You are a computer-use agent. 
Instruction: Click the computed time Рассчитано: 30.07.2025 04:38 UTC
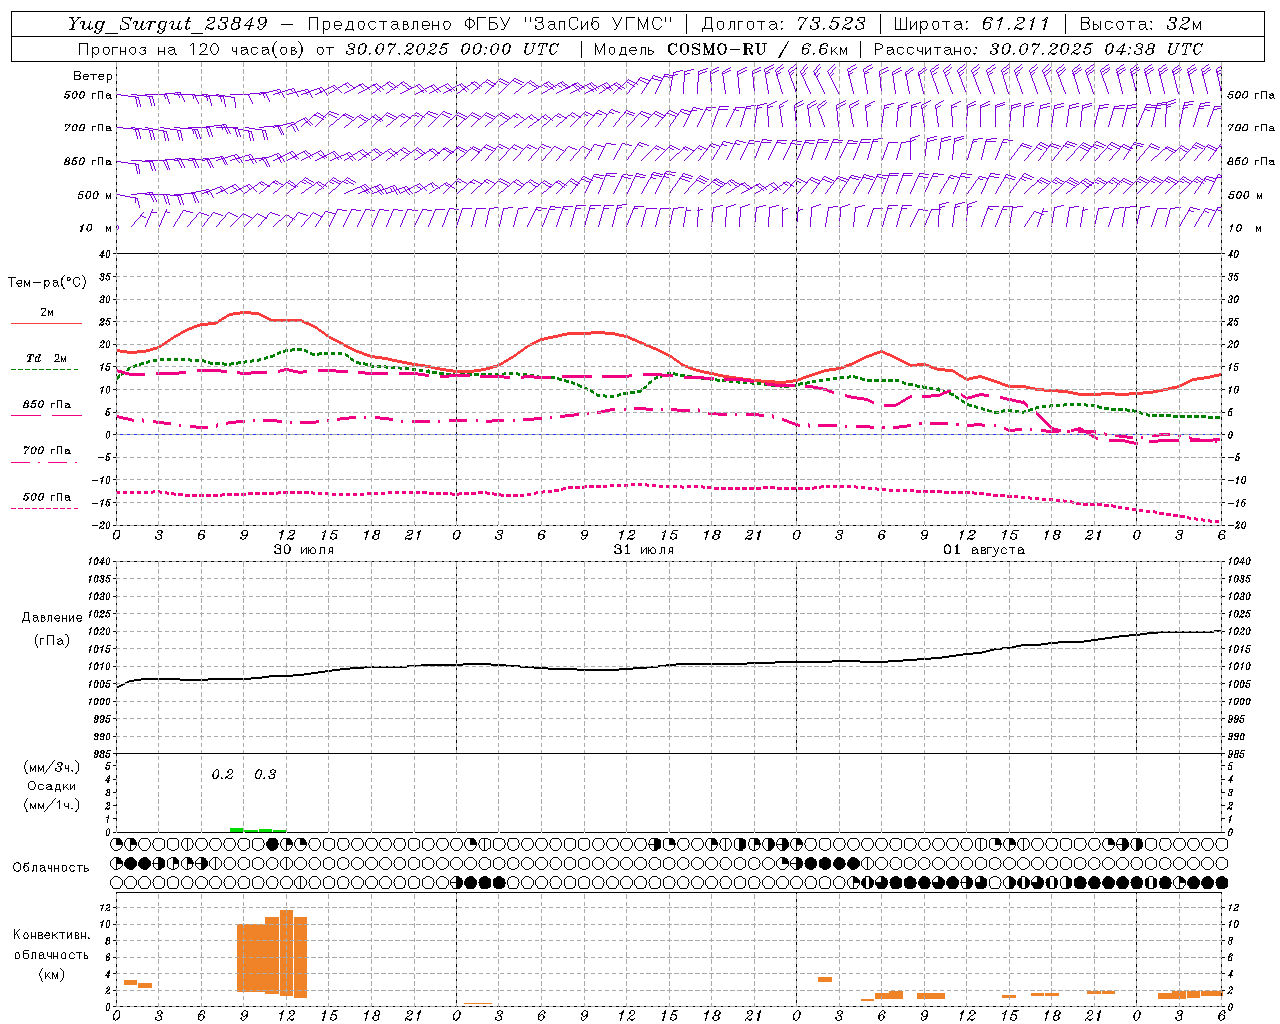(1039, 49)
